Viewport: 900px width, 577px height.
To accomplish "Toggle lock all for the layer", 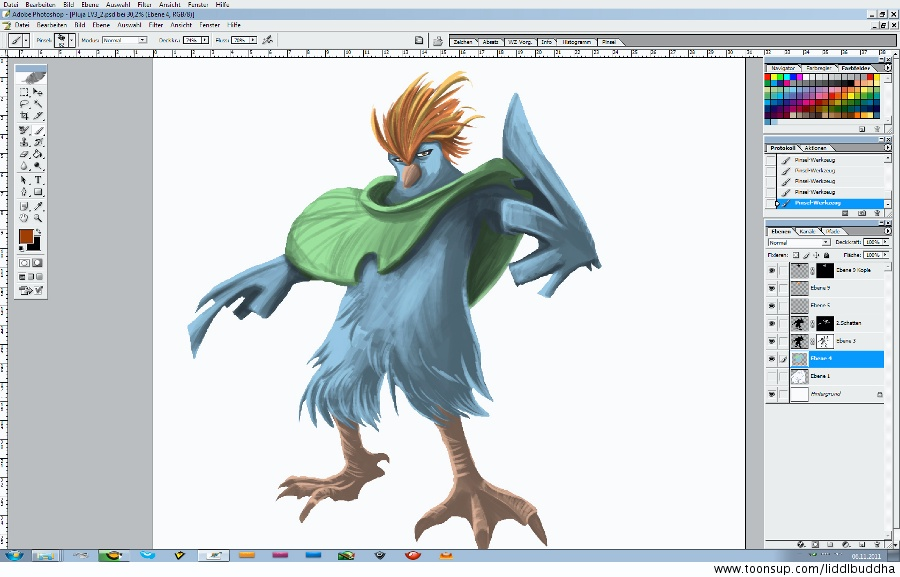I will coord(827,255).
